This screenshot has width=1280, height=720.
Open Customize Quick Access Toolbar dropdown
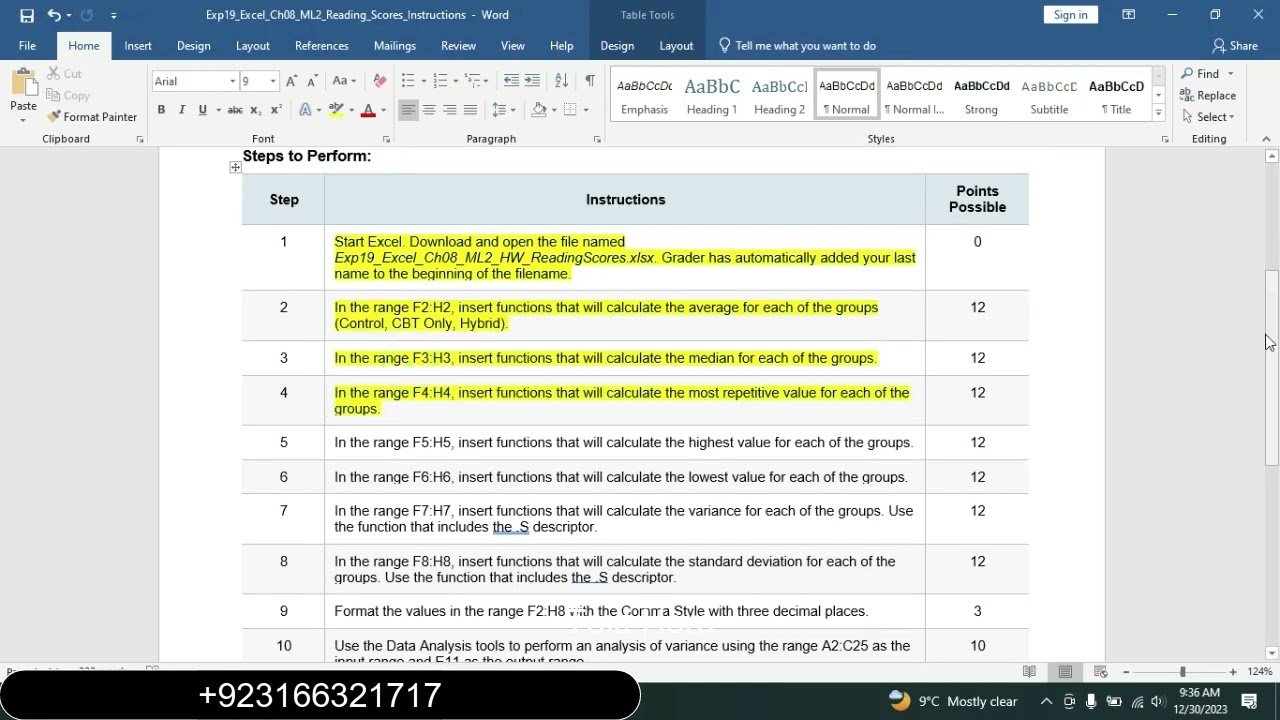pos(113,15)
